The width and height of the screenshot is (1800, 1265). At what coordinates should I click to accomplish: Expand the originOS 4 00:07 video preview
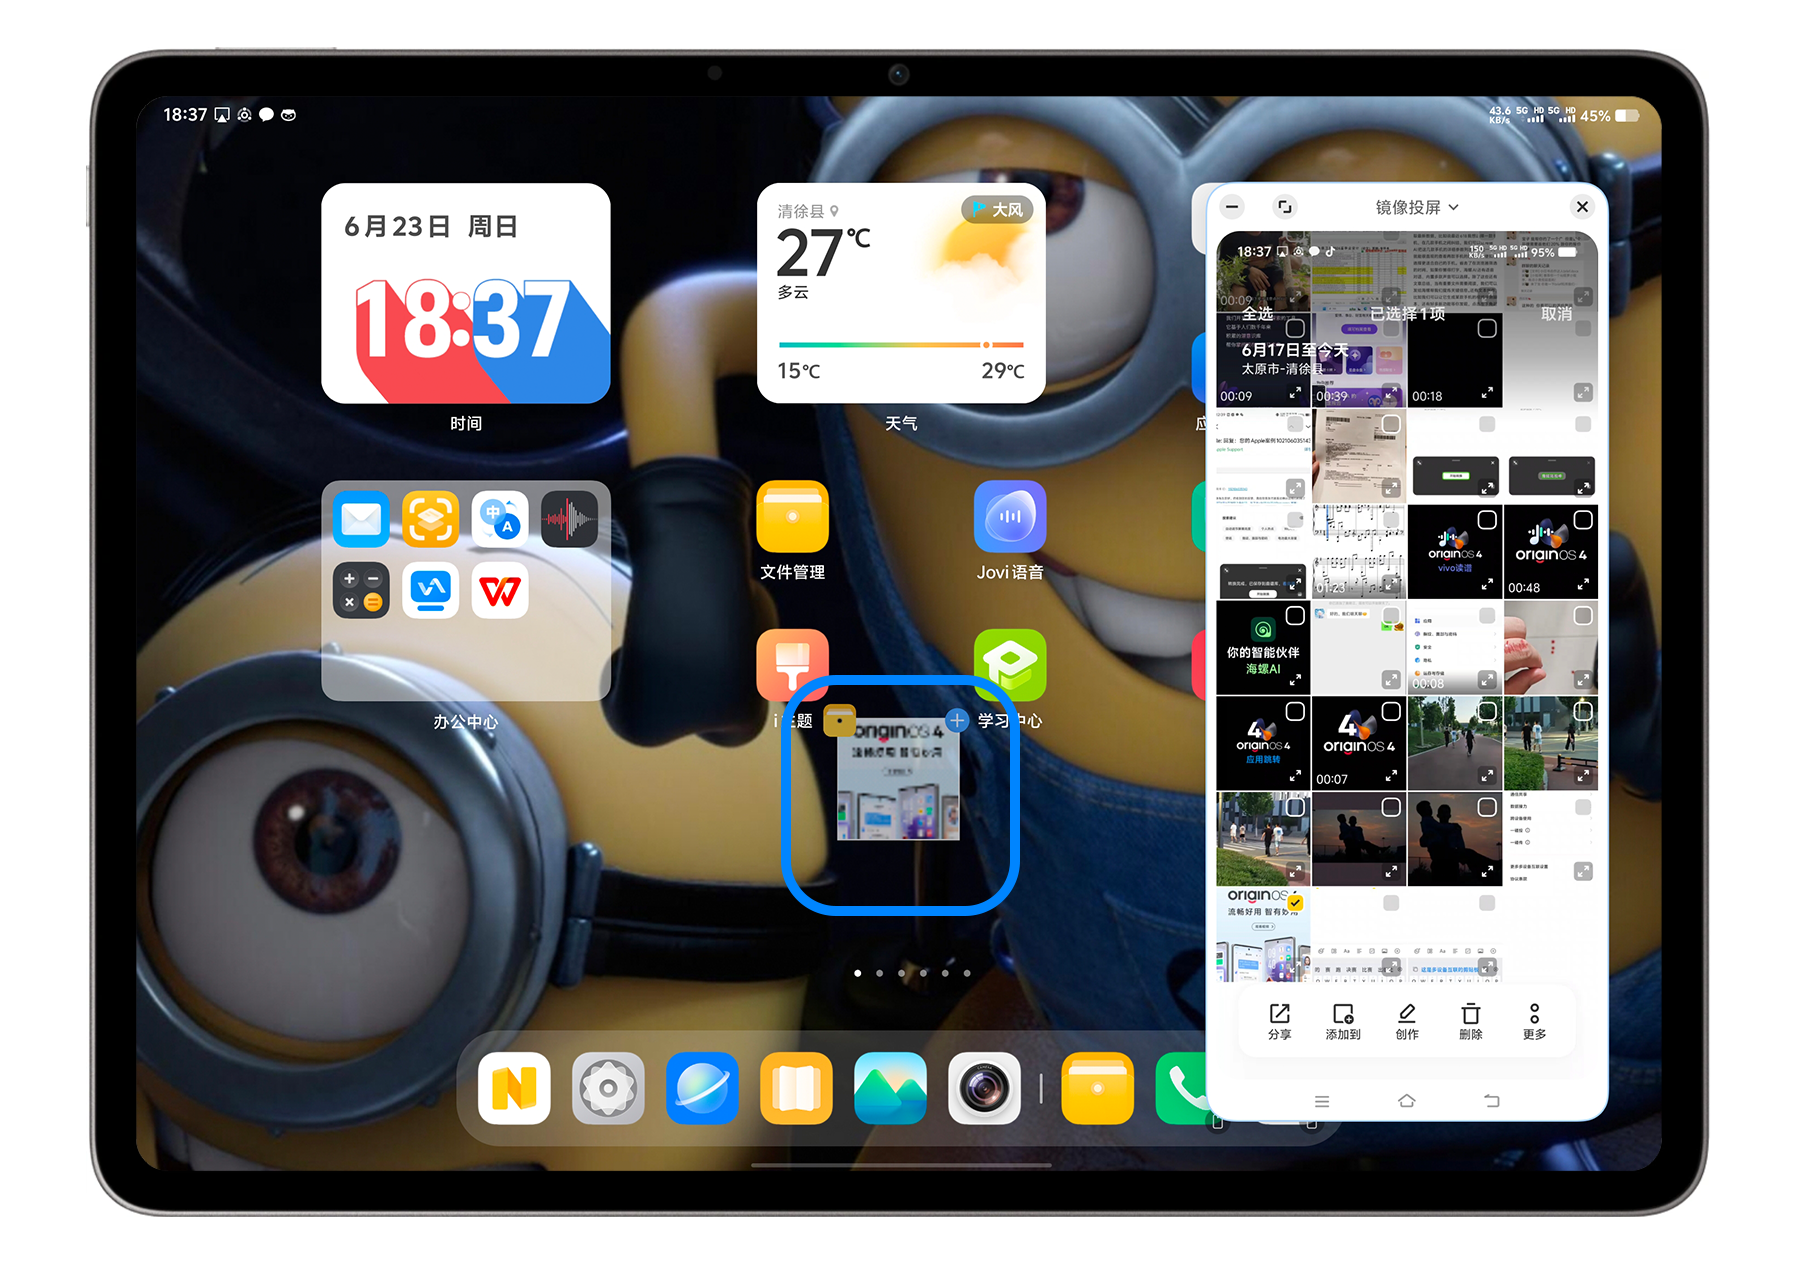(1391, 776)
